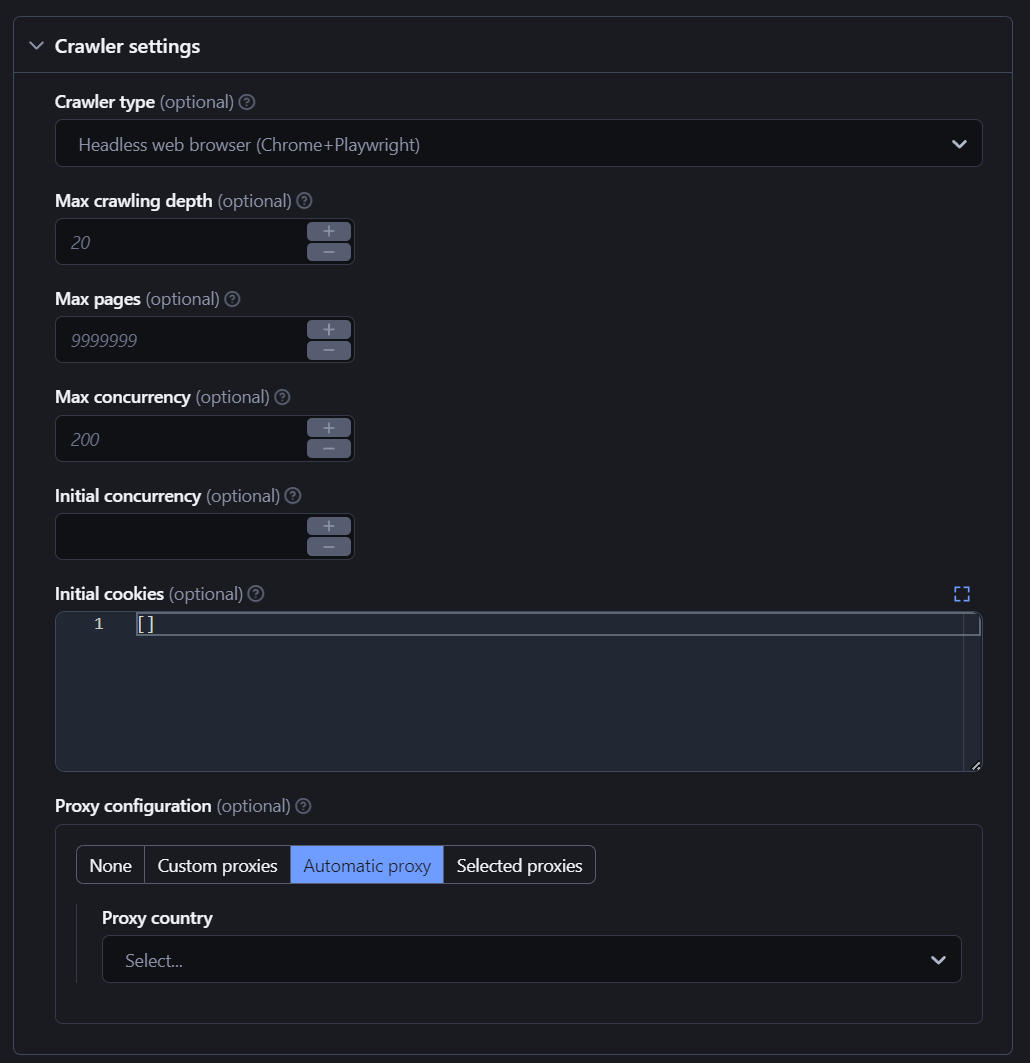Open the Max crawling depth help tooltip
This screenshot has width=1030, height=1063.
click(304, 200)
